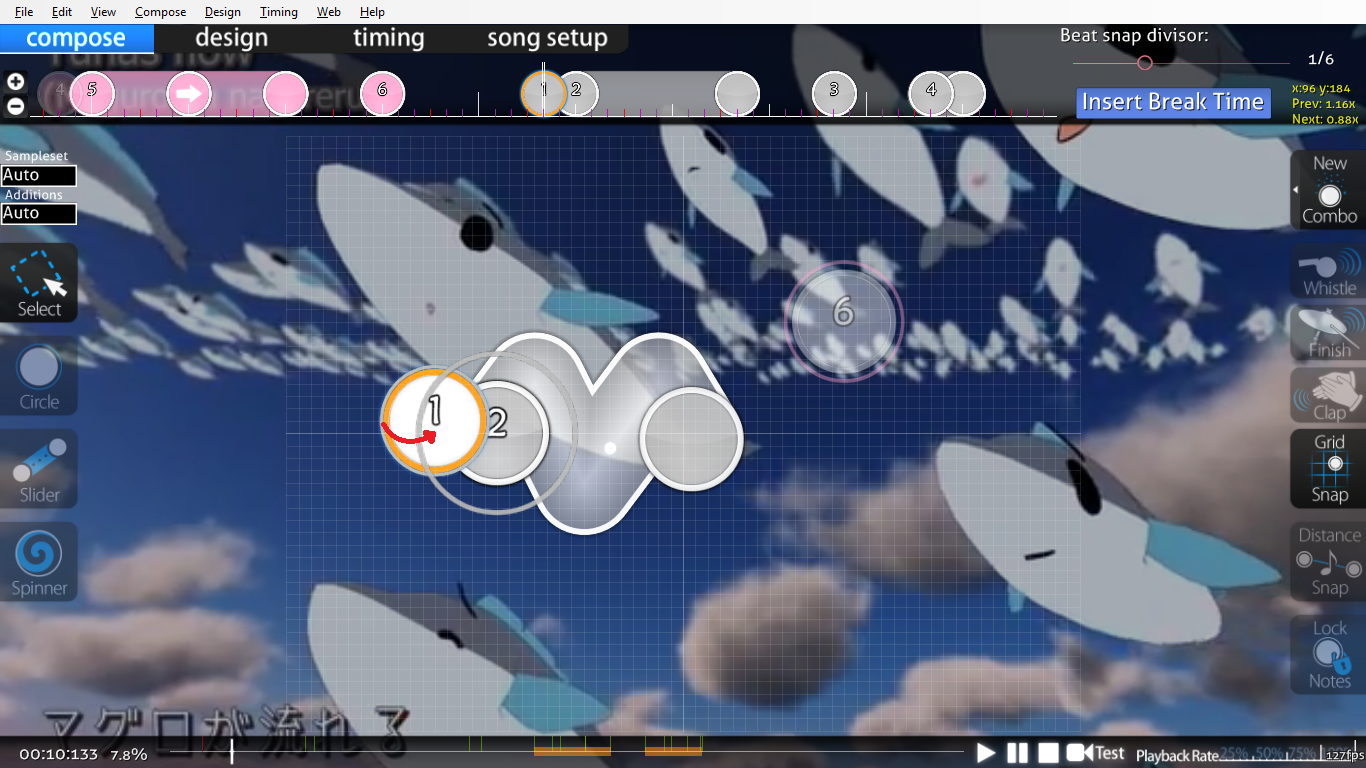Toggle Distance Snap
Viewport: 1366px width, 768px height.
(x=1329, y=561)
